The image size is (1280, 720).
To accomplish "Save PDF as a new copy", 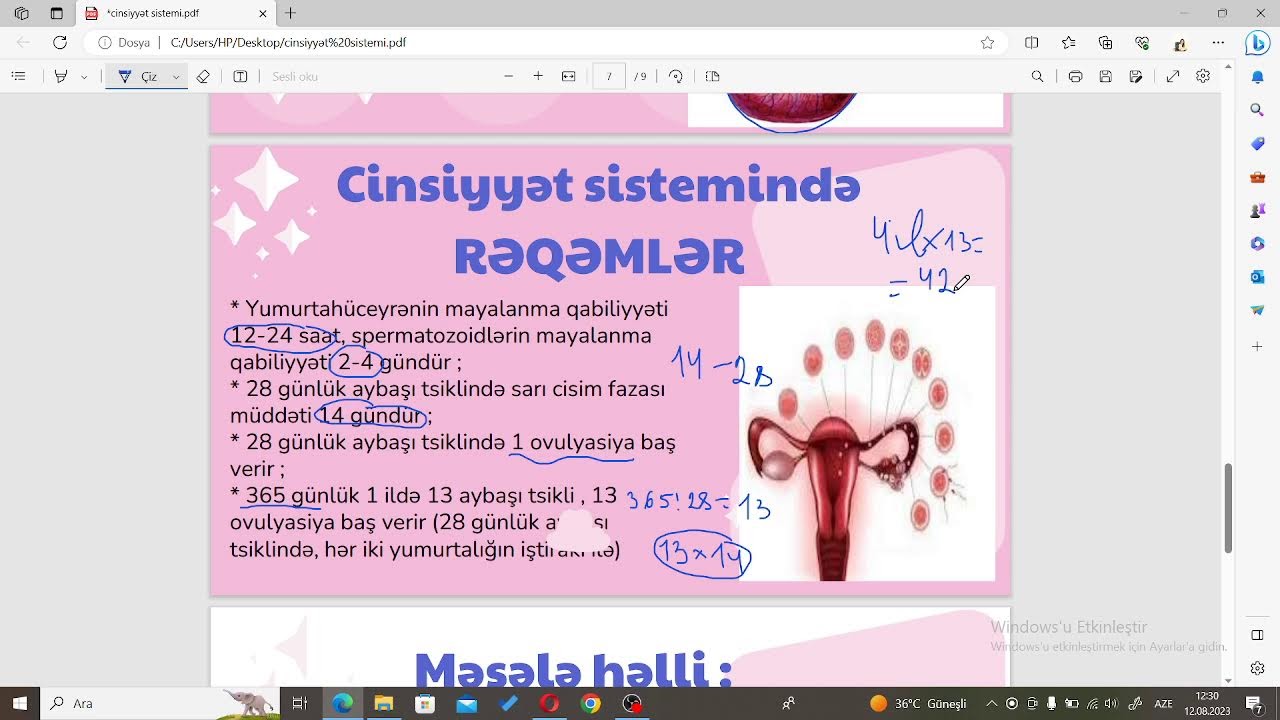I will tap(1136, 76).
